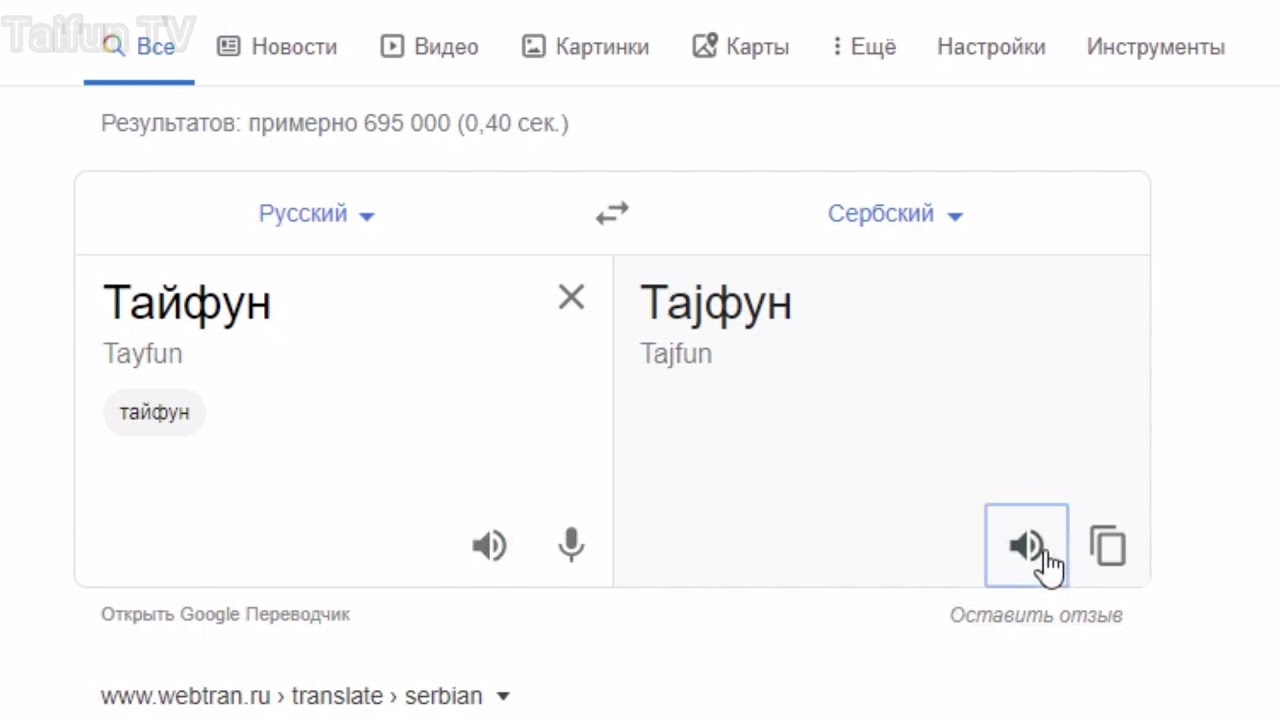
Task: Swap the Russian and Serbian languages
Action: [612, 213]
